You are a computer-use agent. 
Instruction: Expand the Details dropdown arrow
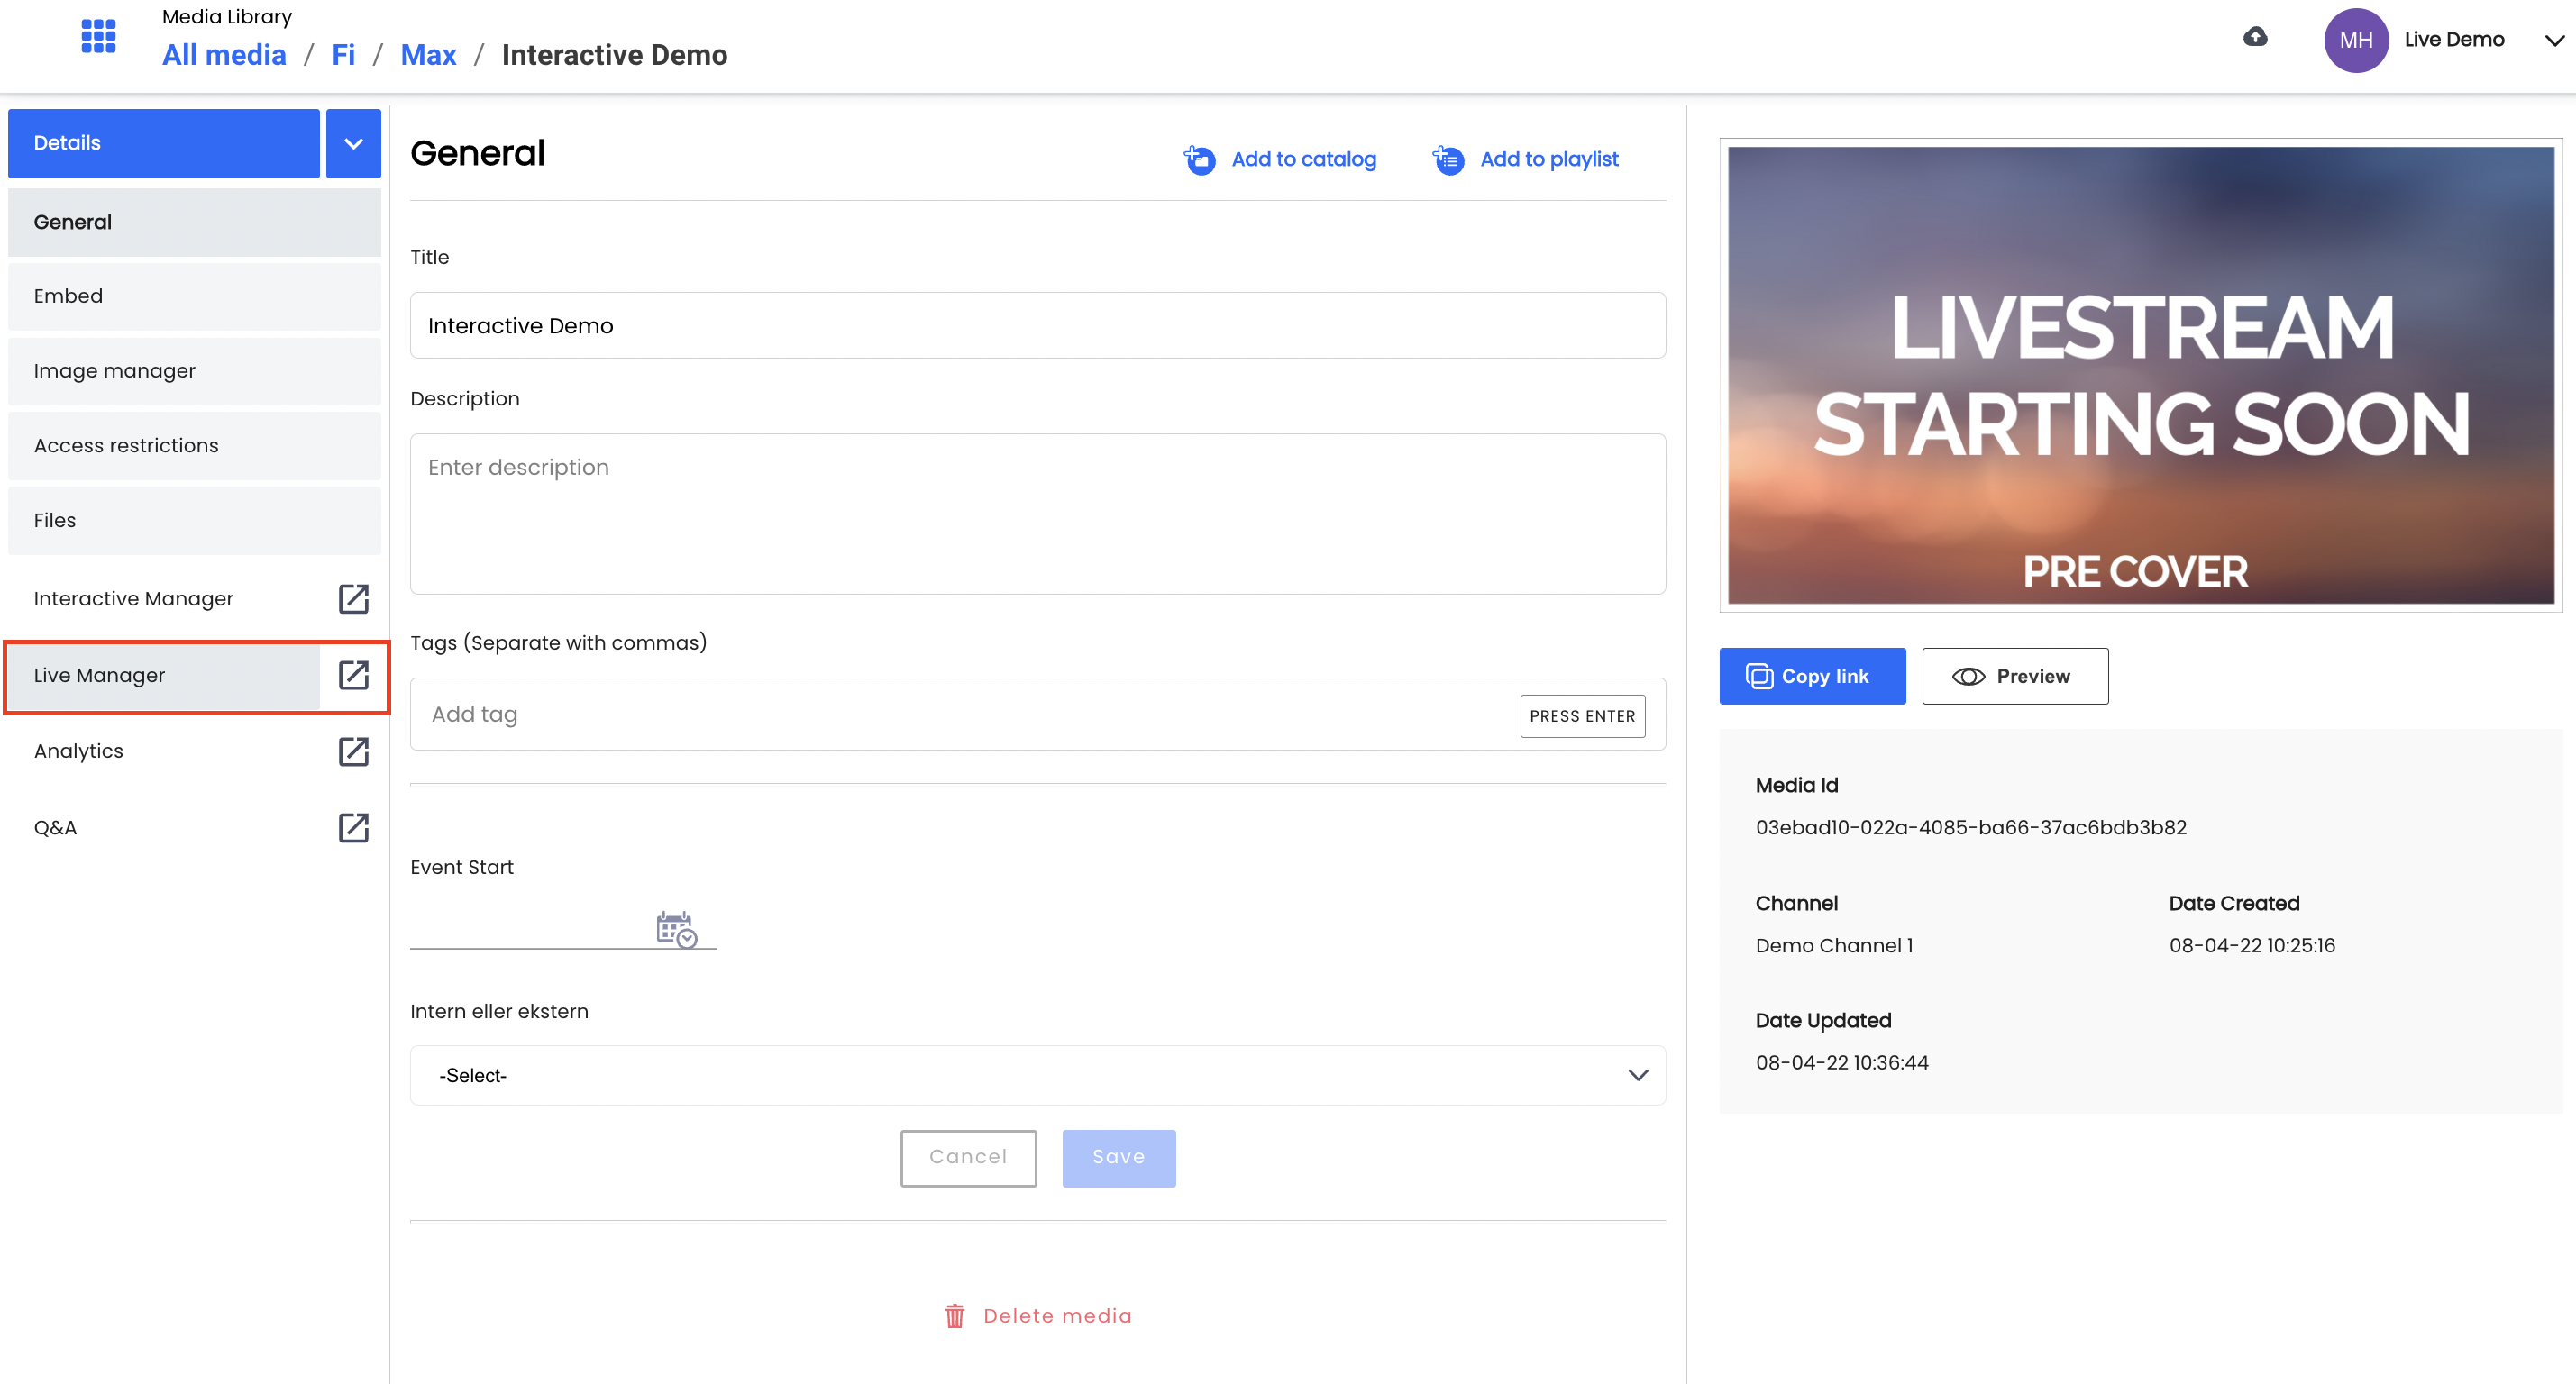[353, 143]
